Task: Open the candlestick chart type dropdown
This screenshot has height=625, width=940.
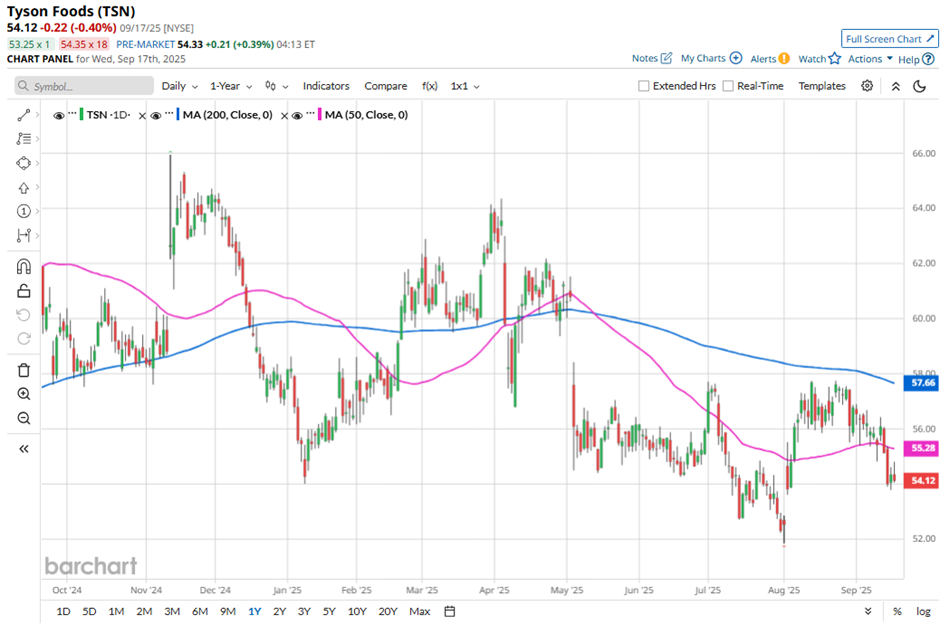Action: coord(276,86)
